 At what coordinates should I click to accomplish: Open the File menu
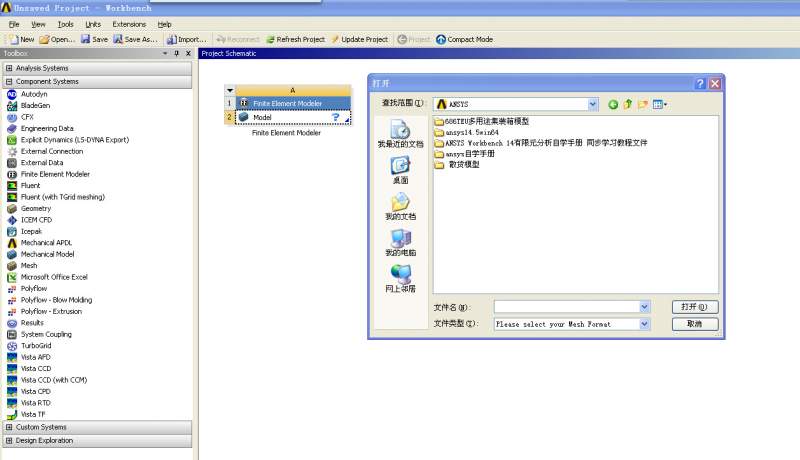click(x=14, y=24)
